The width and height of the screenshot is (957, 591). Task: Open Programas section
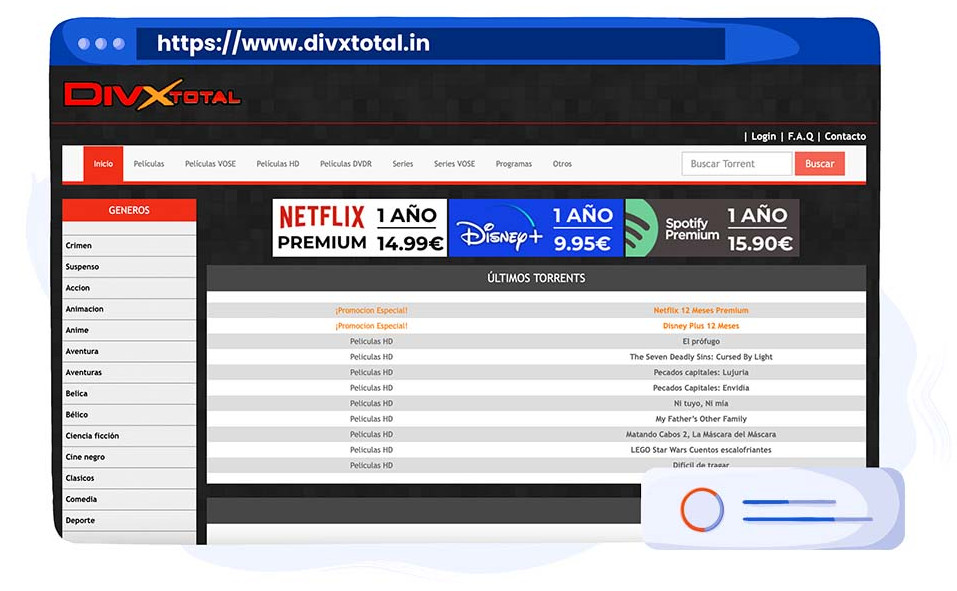click(513, 164)
